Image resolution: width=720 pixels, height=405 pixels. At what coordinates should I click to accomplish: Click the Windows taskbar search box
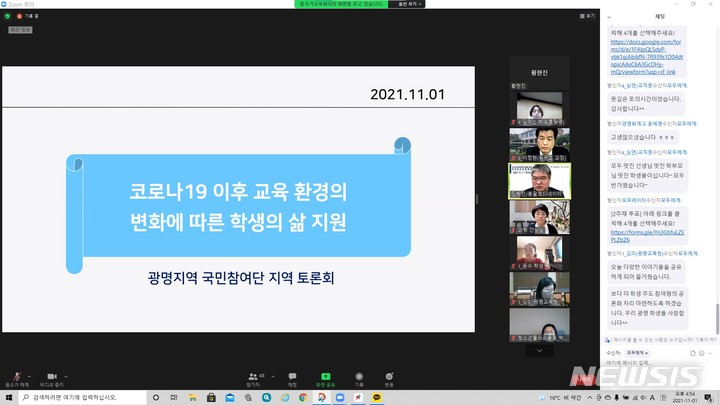coord(82,398)
